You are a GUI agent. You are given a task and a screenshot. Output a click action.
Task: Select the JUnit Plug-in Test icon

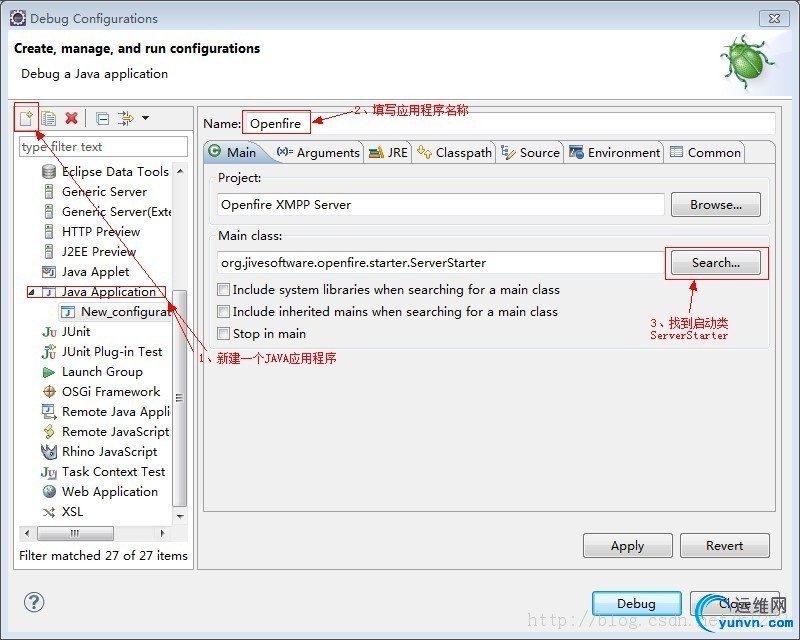[49, 352]
